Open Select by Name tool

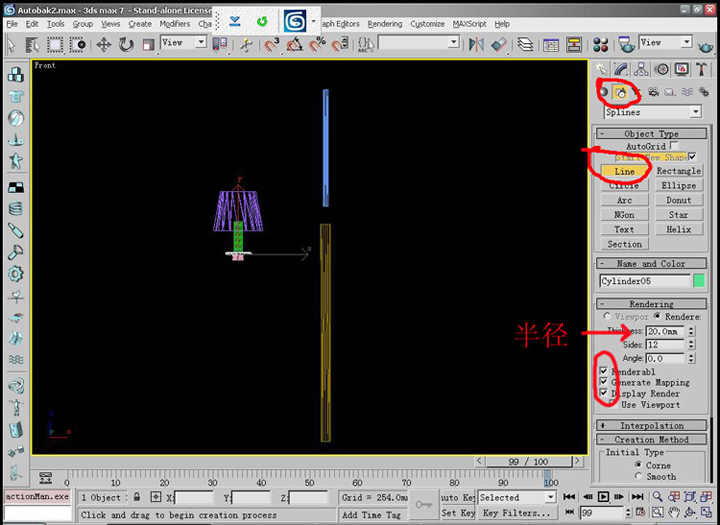point(33,45)
